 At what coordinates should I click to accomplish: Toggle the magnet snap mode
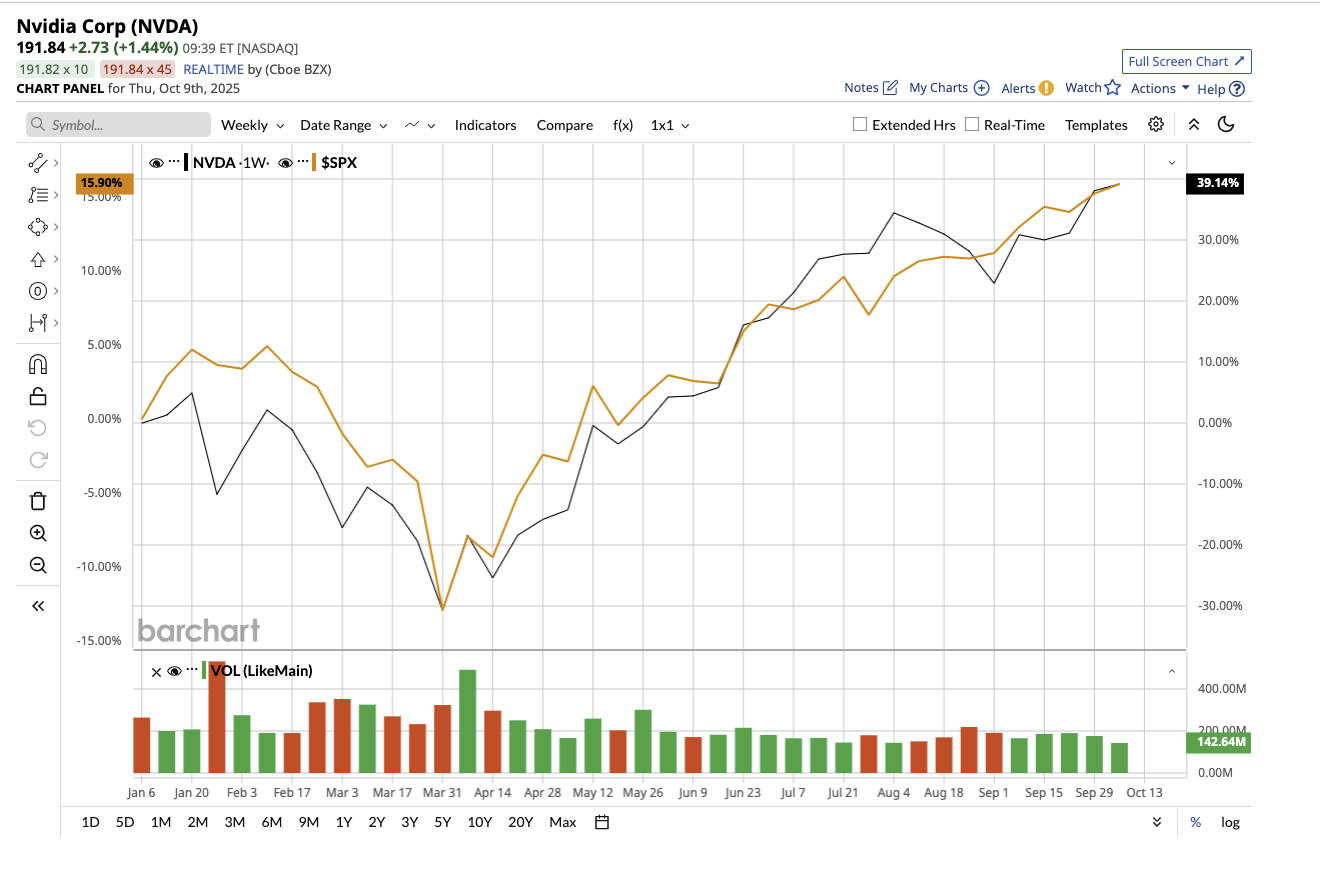click(38, 364)
